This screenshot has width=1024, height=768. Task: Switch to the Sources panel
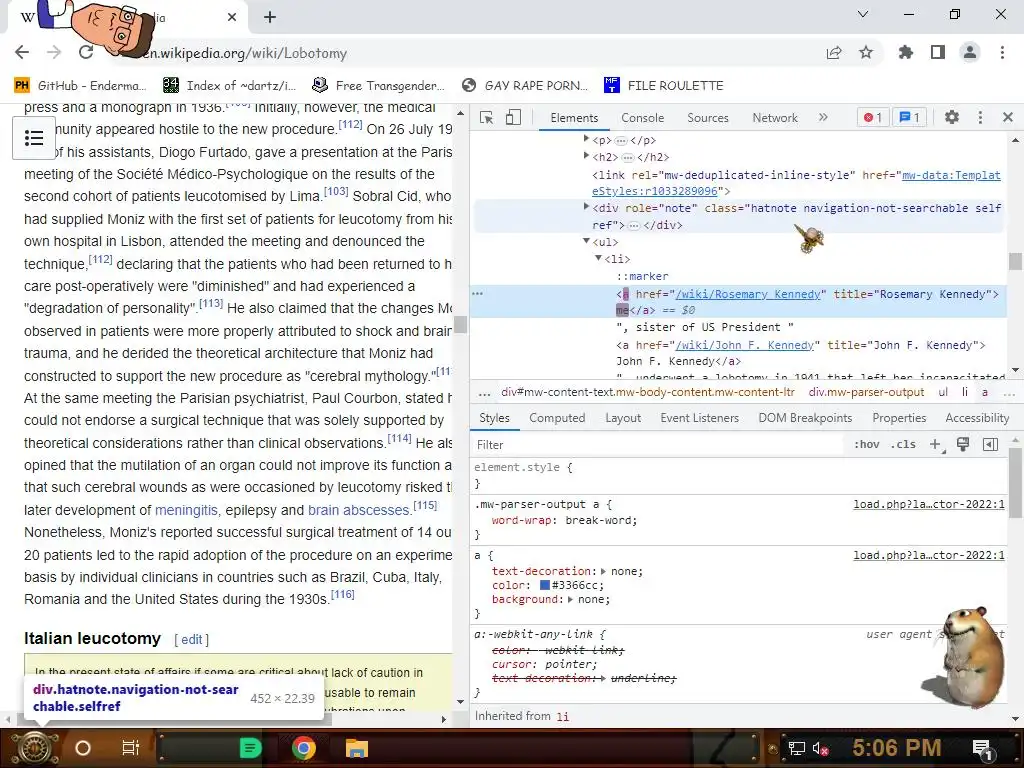(x=708, y=118)
